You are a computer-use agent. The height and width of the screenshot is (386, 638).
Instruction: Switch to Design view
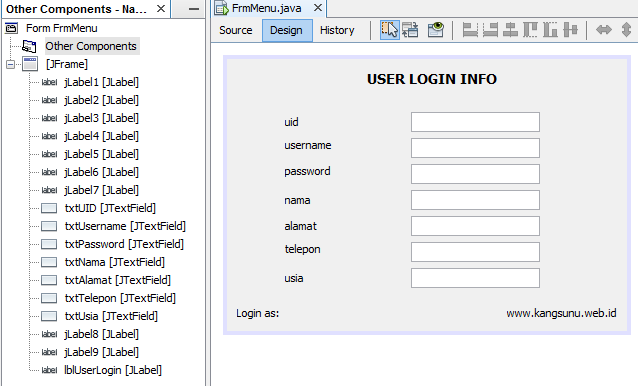point(286,30)
